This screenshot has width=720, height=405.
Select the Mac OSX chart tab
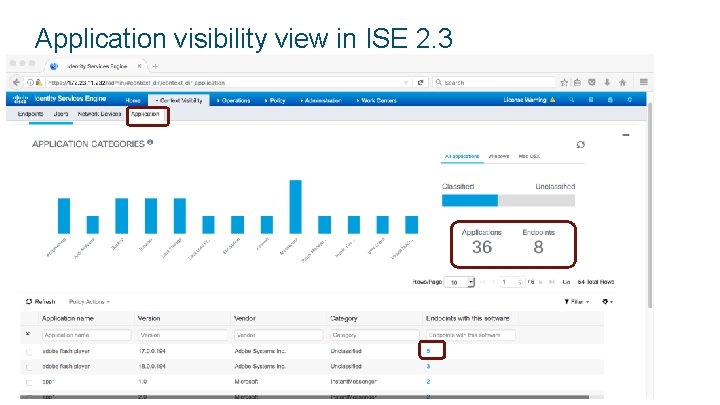[529, 156]
